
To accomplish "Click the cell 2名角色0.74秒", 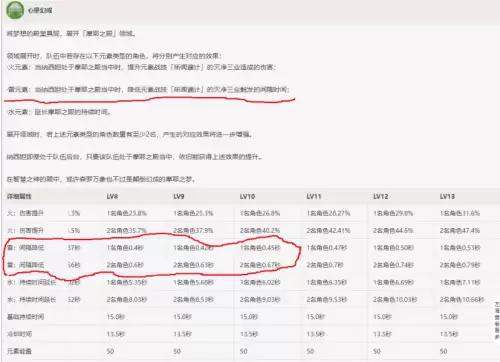I will click(393, 265).
